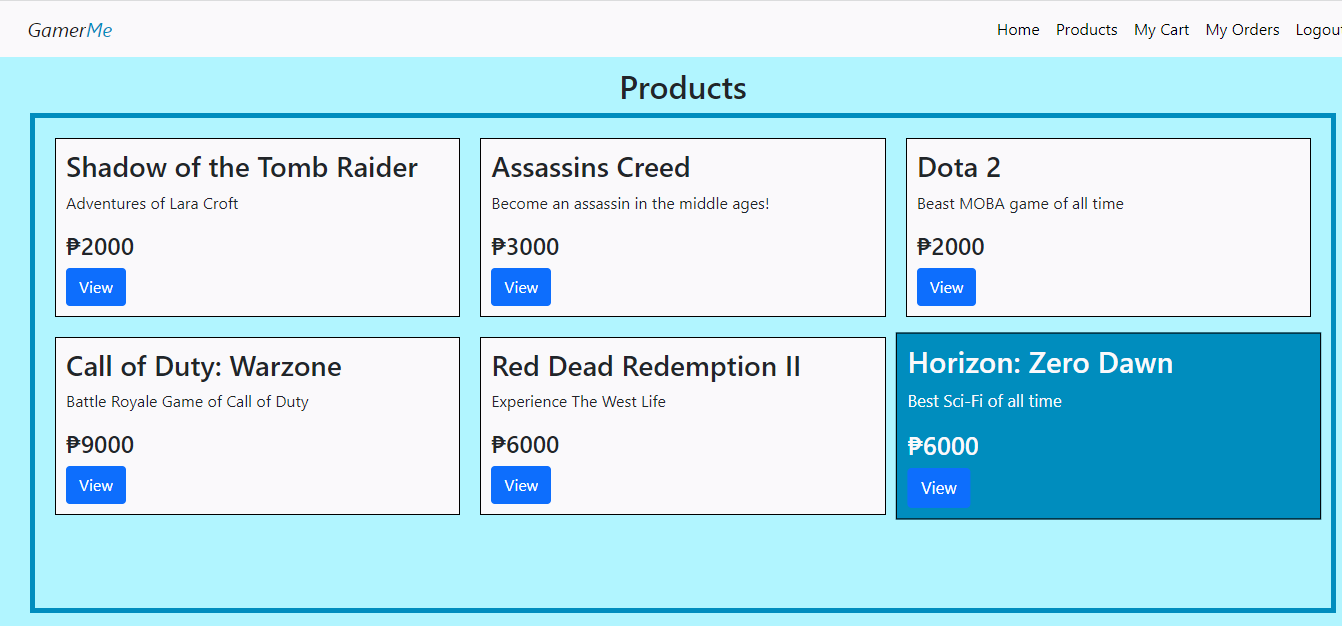Click the GamerMe brand logo

(x=70, y=30)
